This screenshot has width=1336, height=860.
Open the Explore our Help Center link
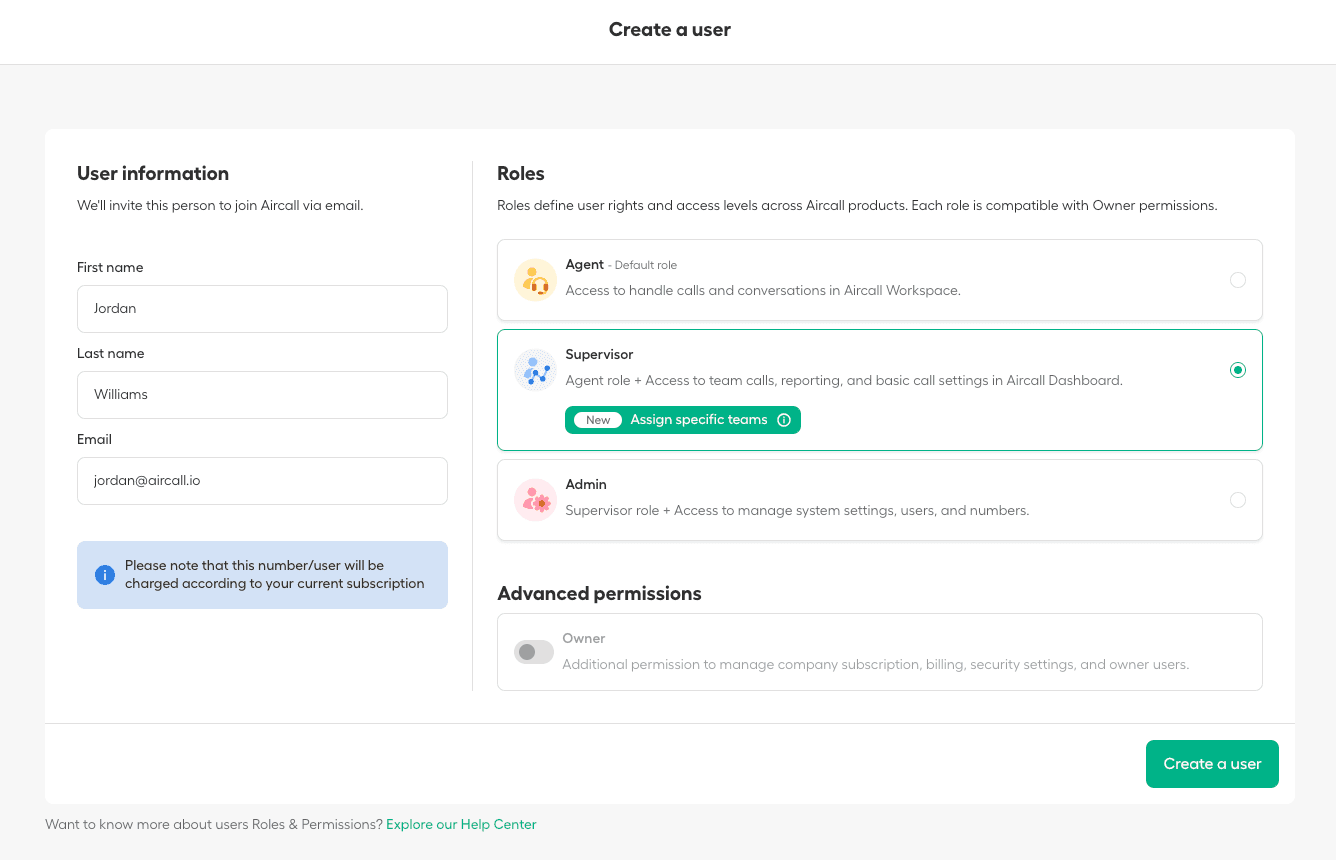pyautogui.click(x=461, y=824)
